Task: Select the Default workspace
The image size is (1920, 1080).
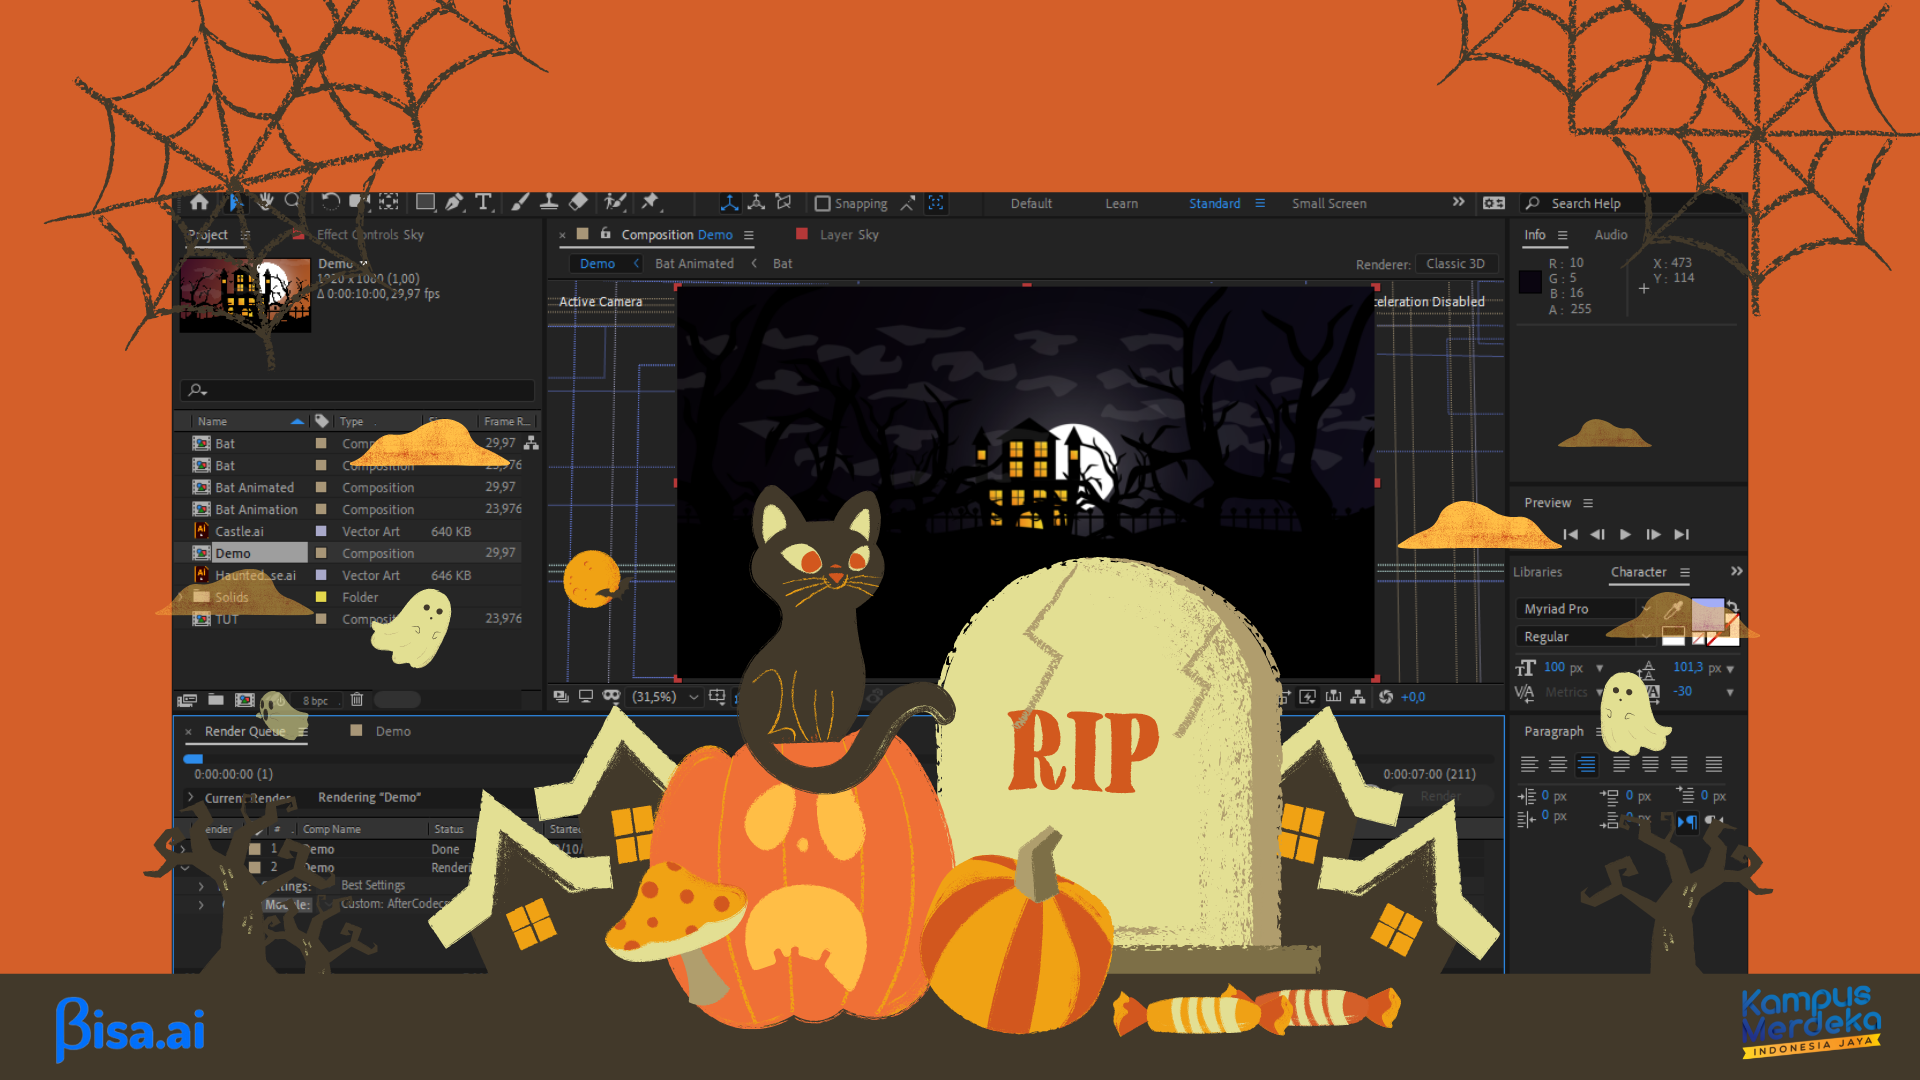Action: point(1031,203)
